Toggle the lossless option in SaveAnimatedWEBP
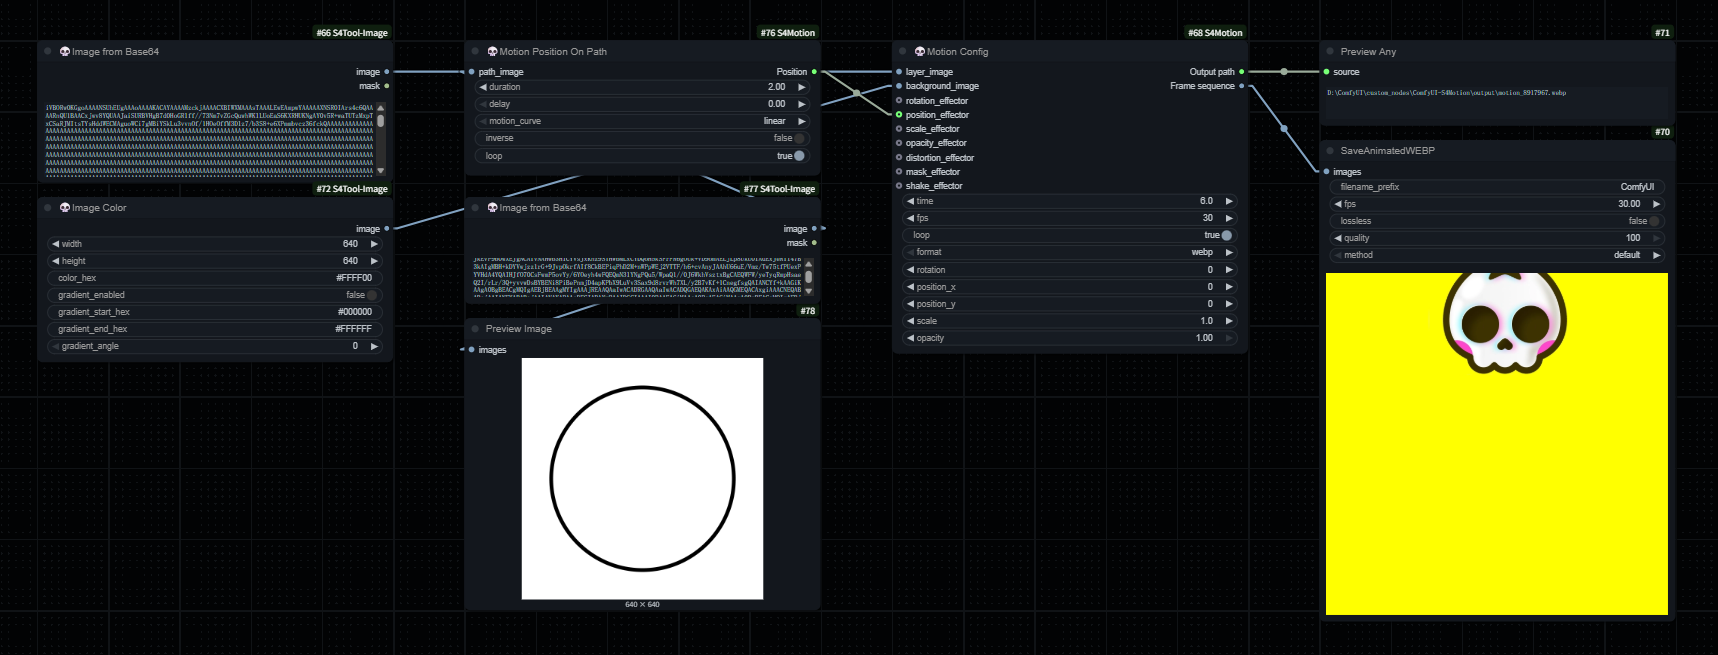This screenshot has width=1718, height=655. 1653,221
